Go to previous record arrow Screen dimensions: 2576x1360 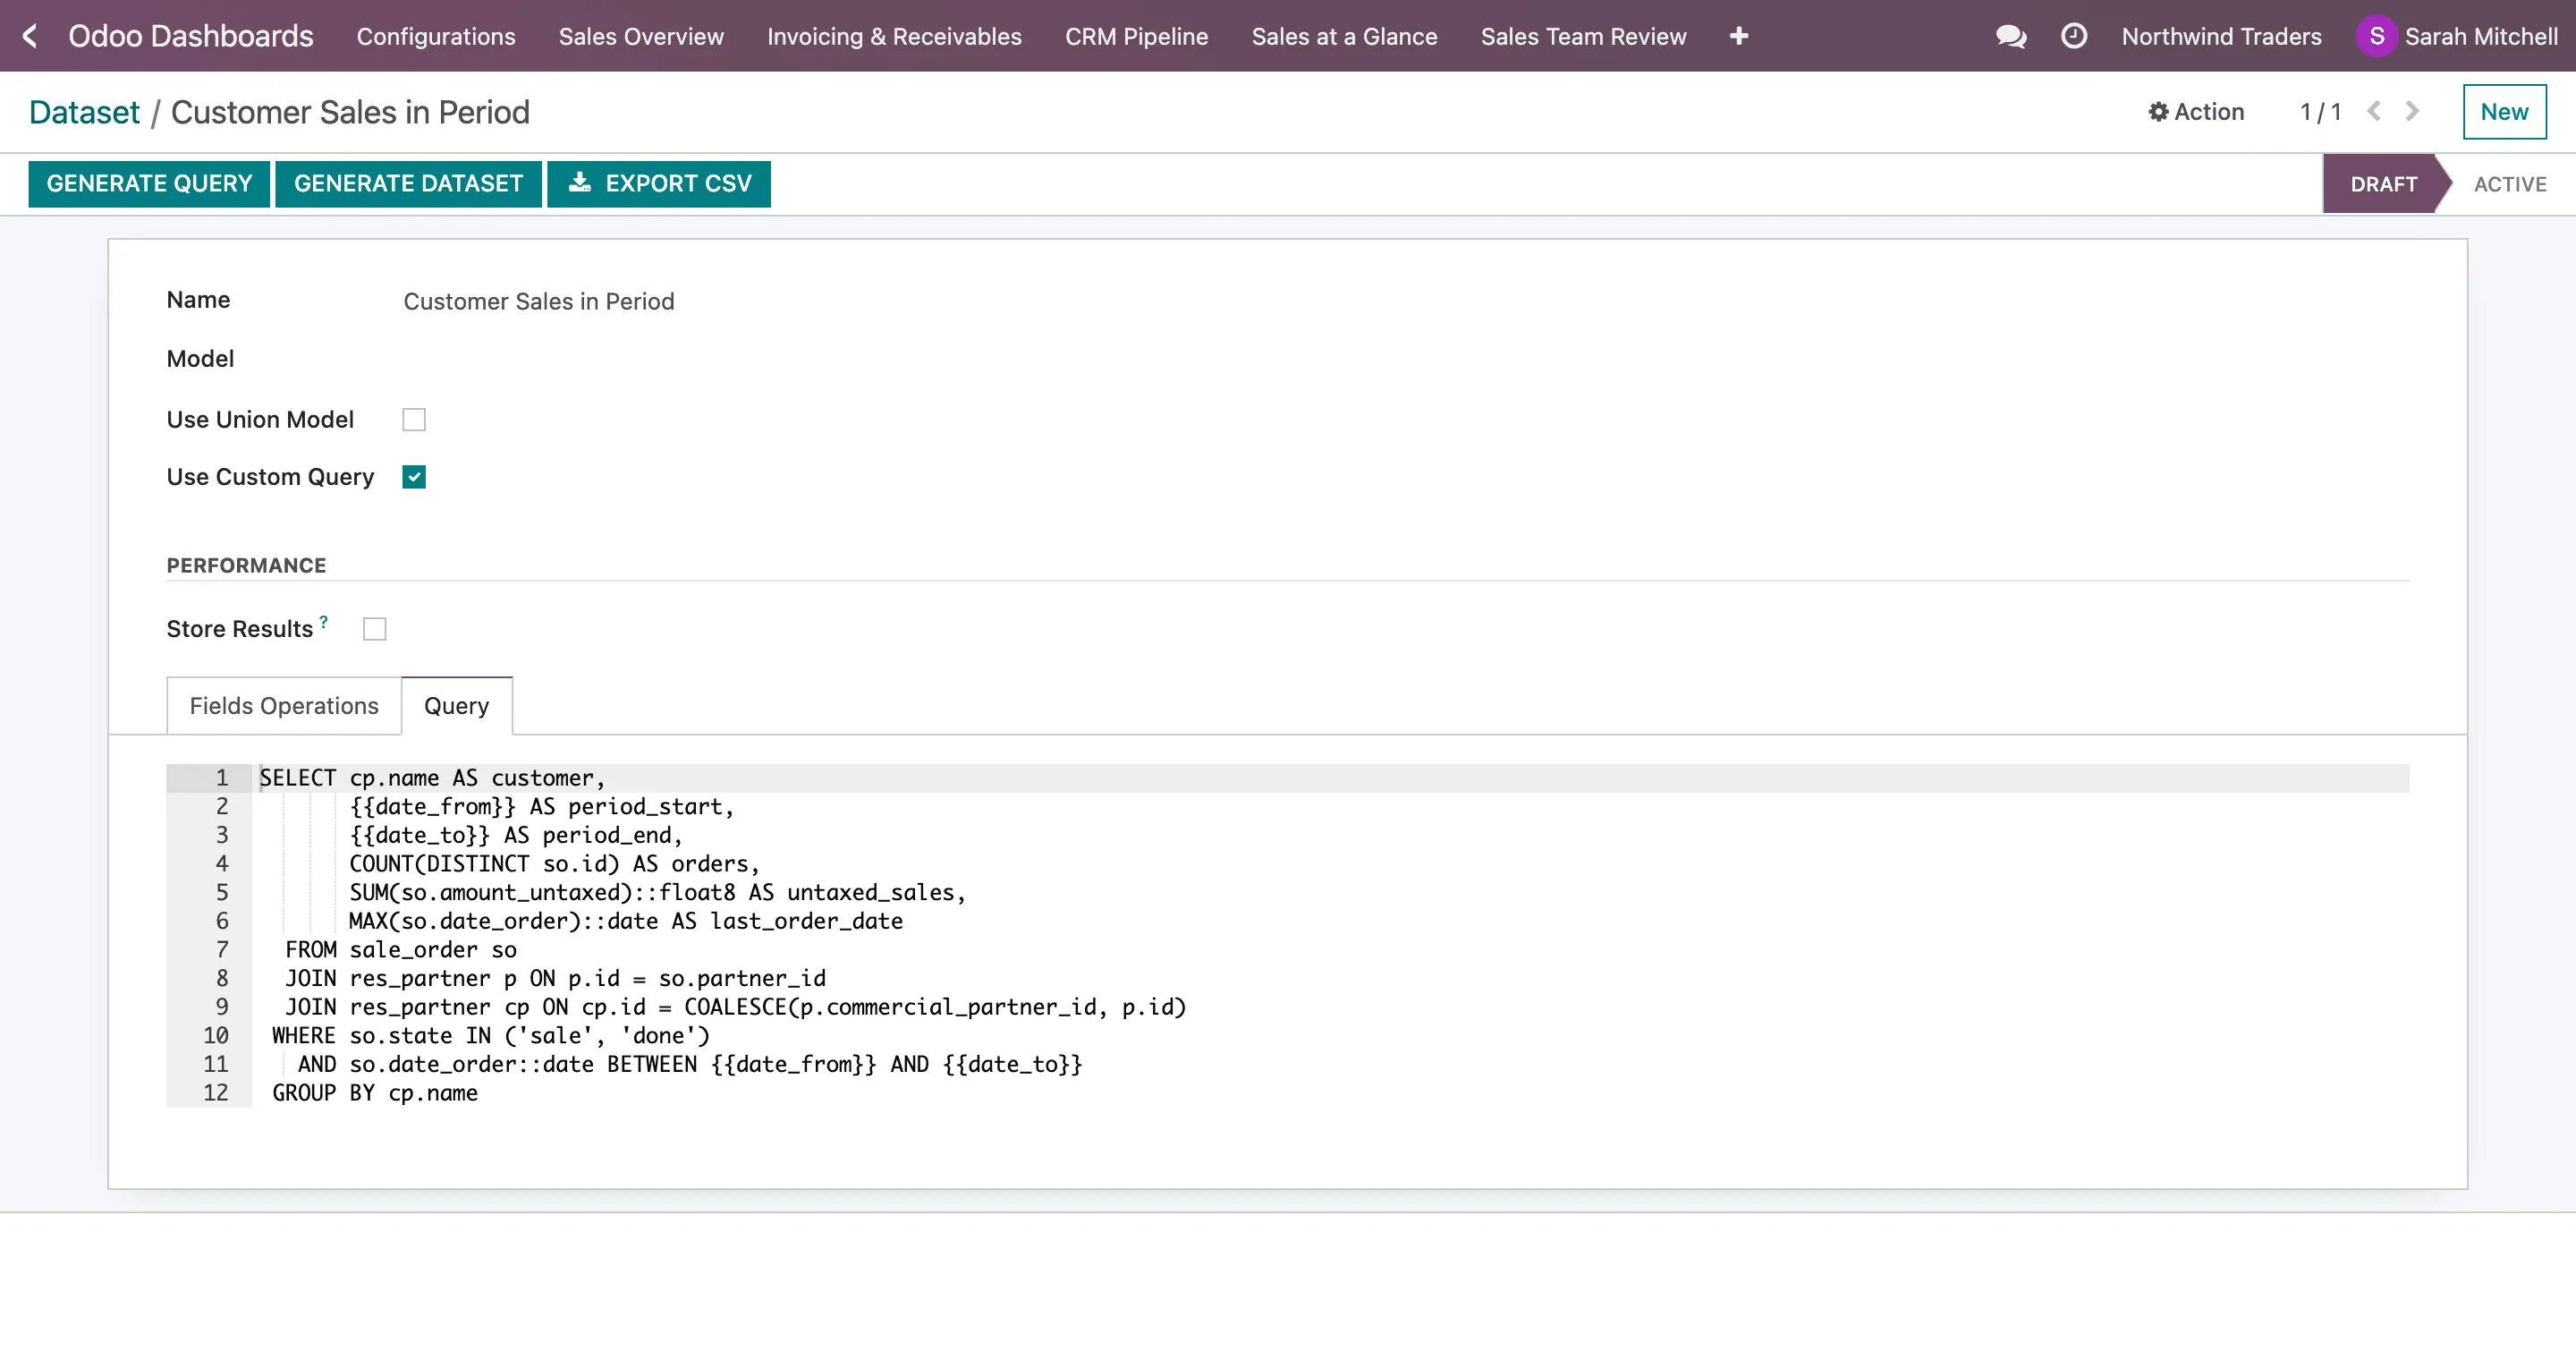2374,111
